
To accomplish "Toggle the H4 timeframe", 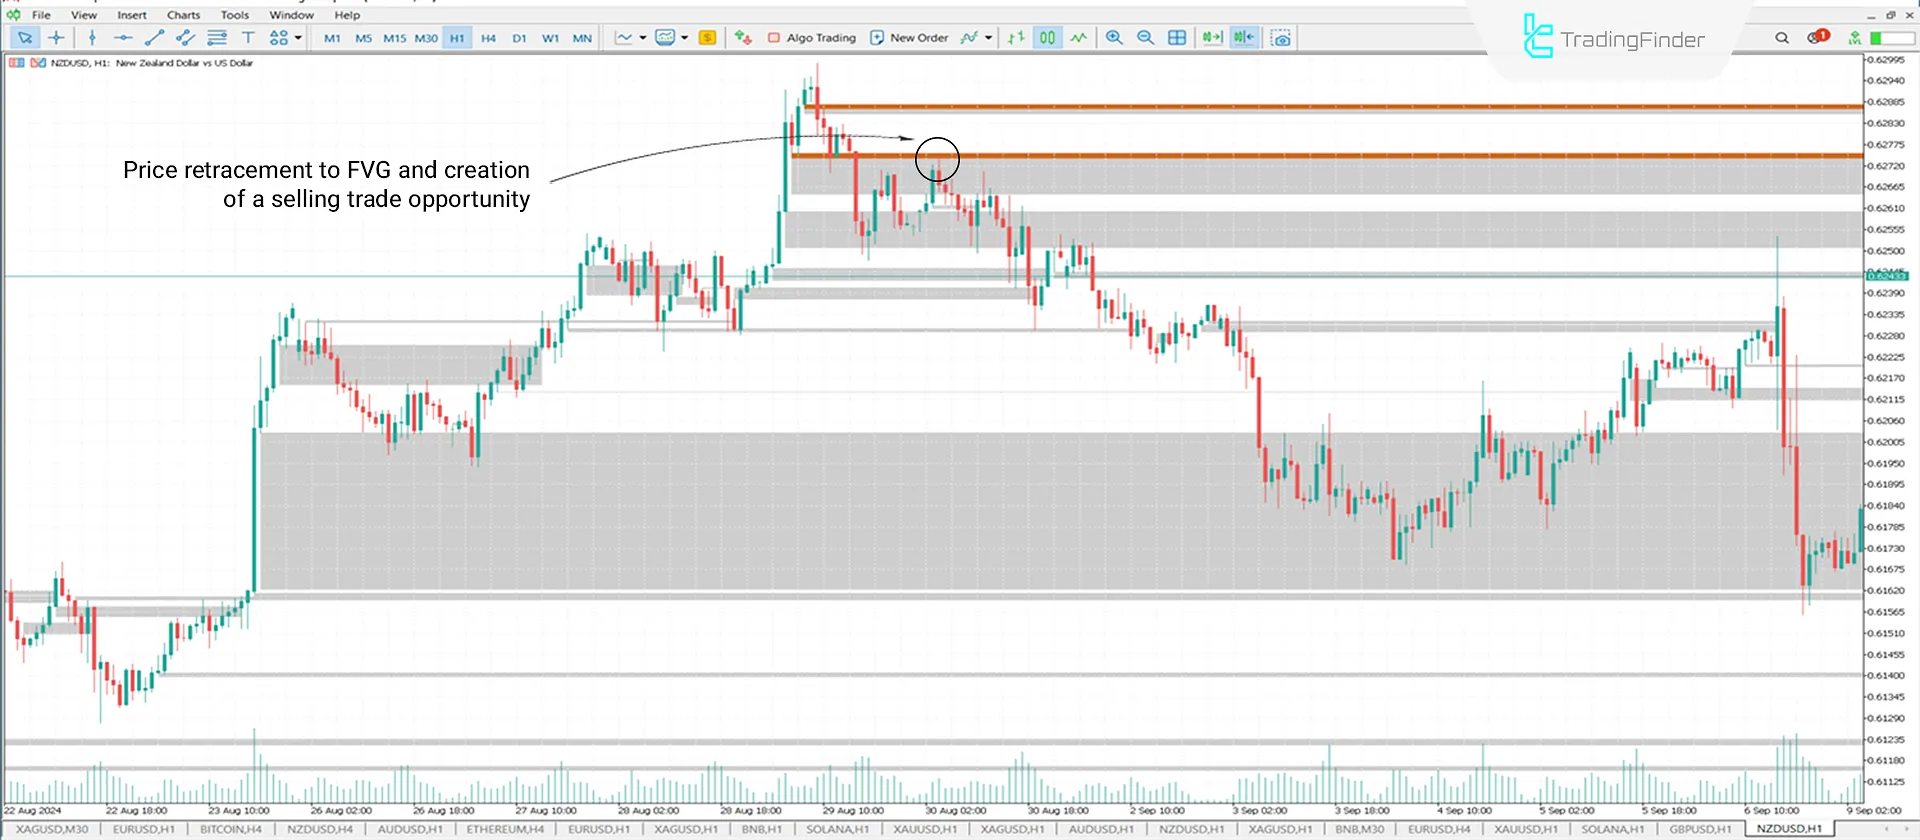I will pyautogui.click(x=488, y=38).
